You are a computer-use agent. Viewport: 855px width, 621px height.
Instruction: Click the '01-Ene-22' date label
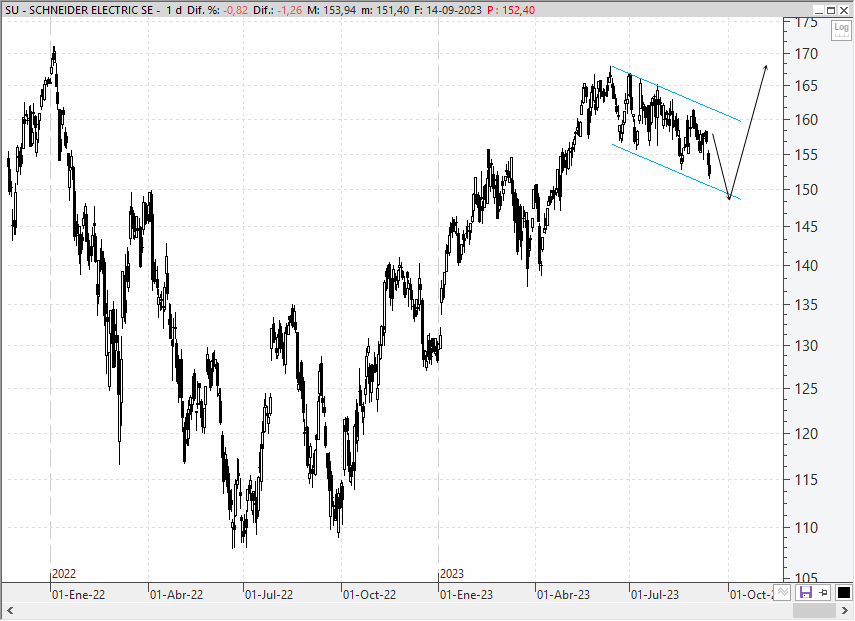(x=78, y=595)
